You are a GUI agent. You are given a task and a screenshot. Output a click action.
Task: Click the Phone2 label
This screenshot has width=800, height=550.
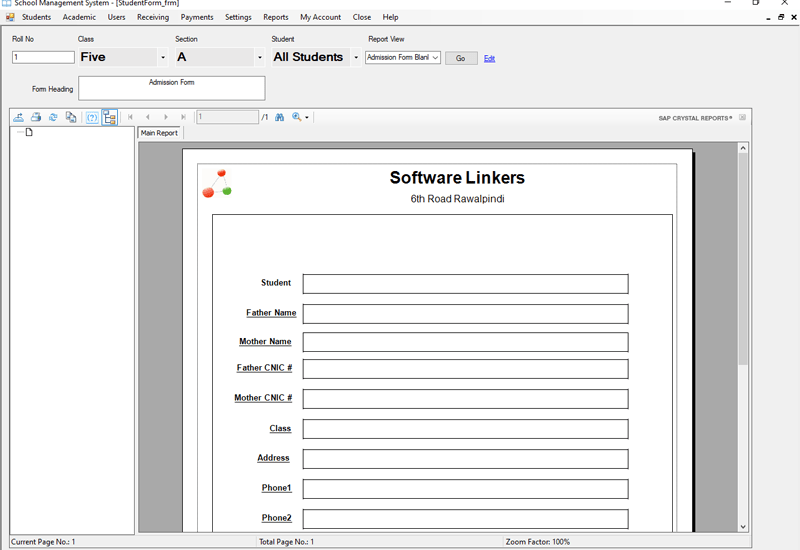coord(277,518)
